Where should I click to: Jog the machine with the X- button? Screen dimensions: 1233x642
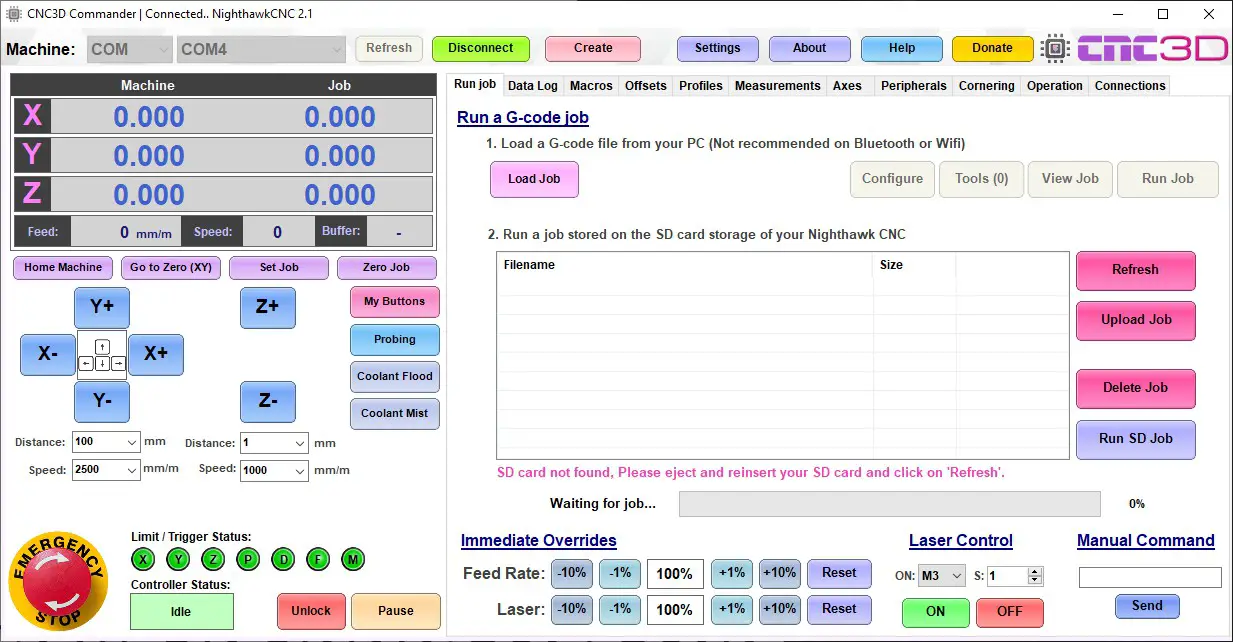coord(48,355)
